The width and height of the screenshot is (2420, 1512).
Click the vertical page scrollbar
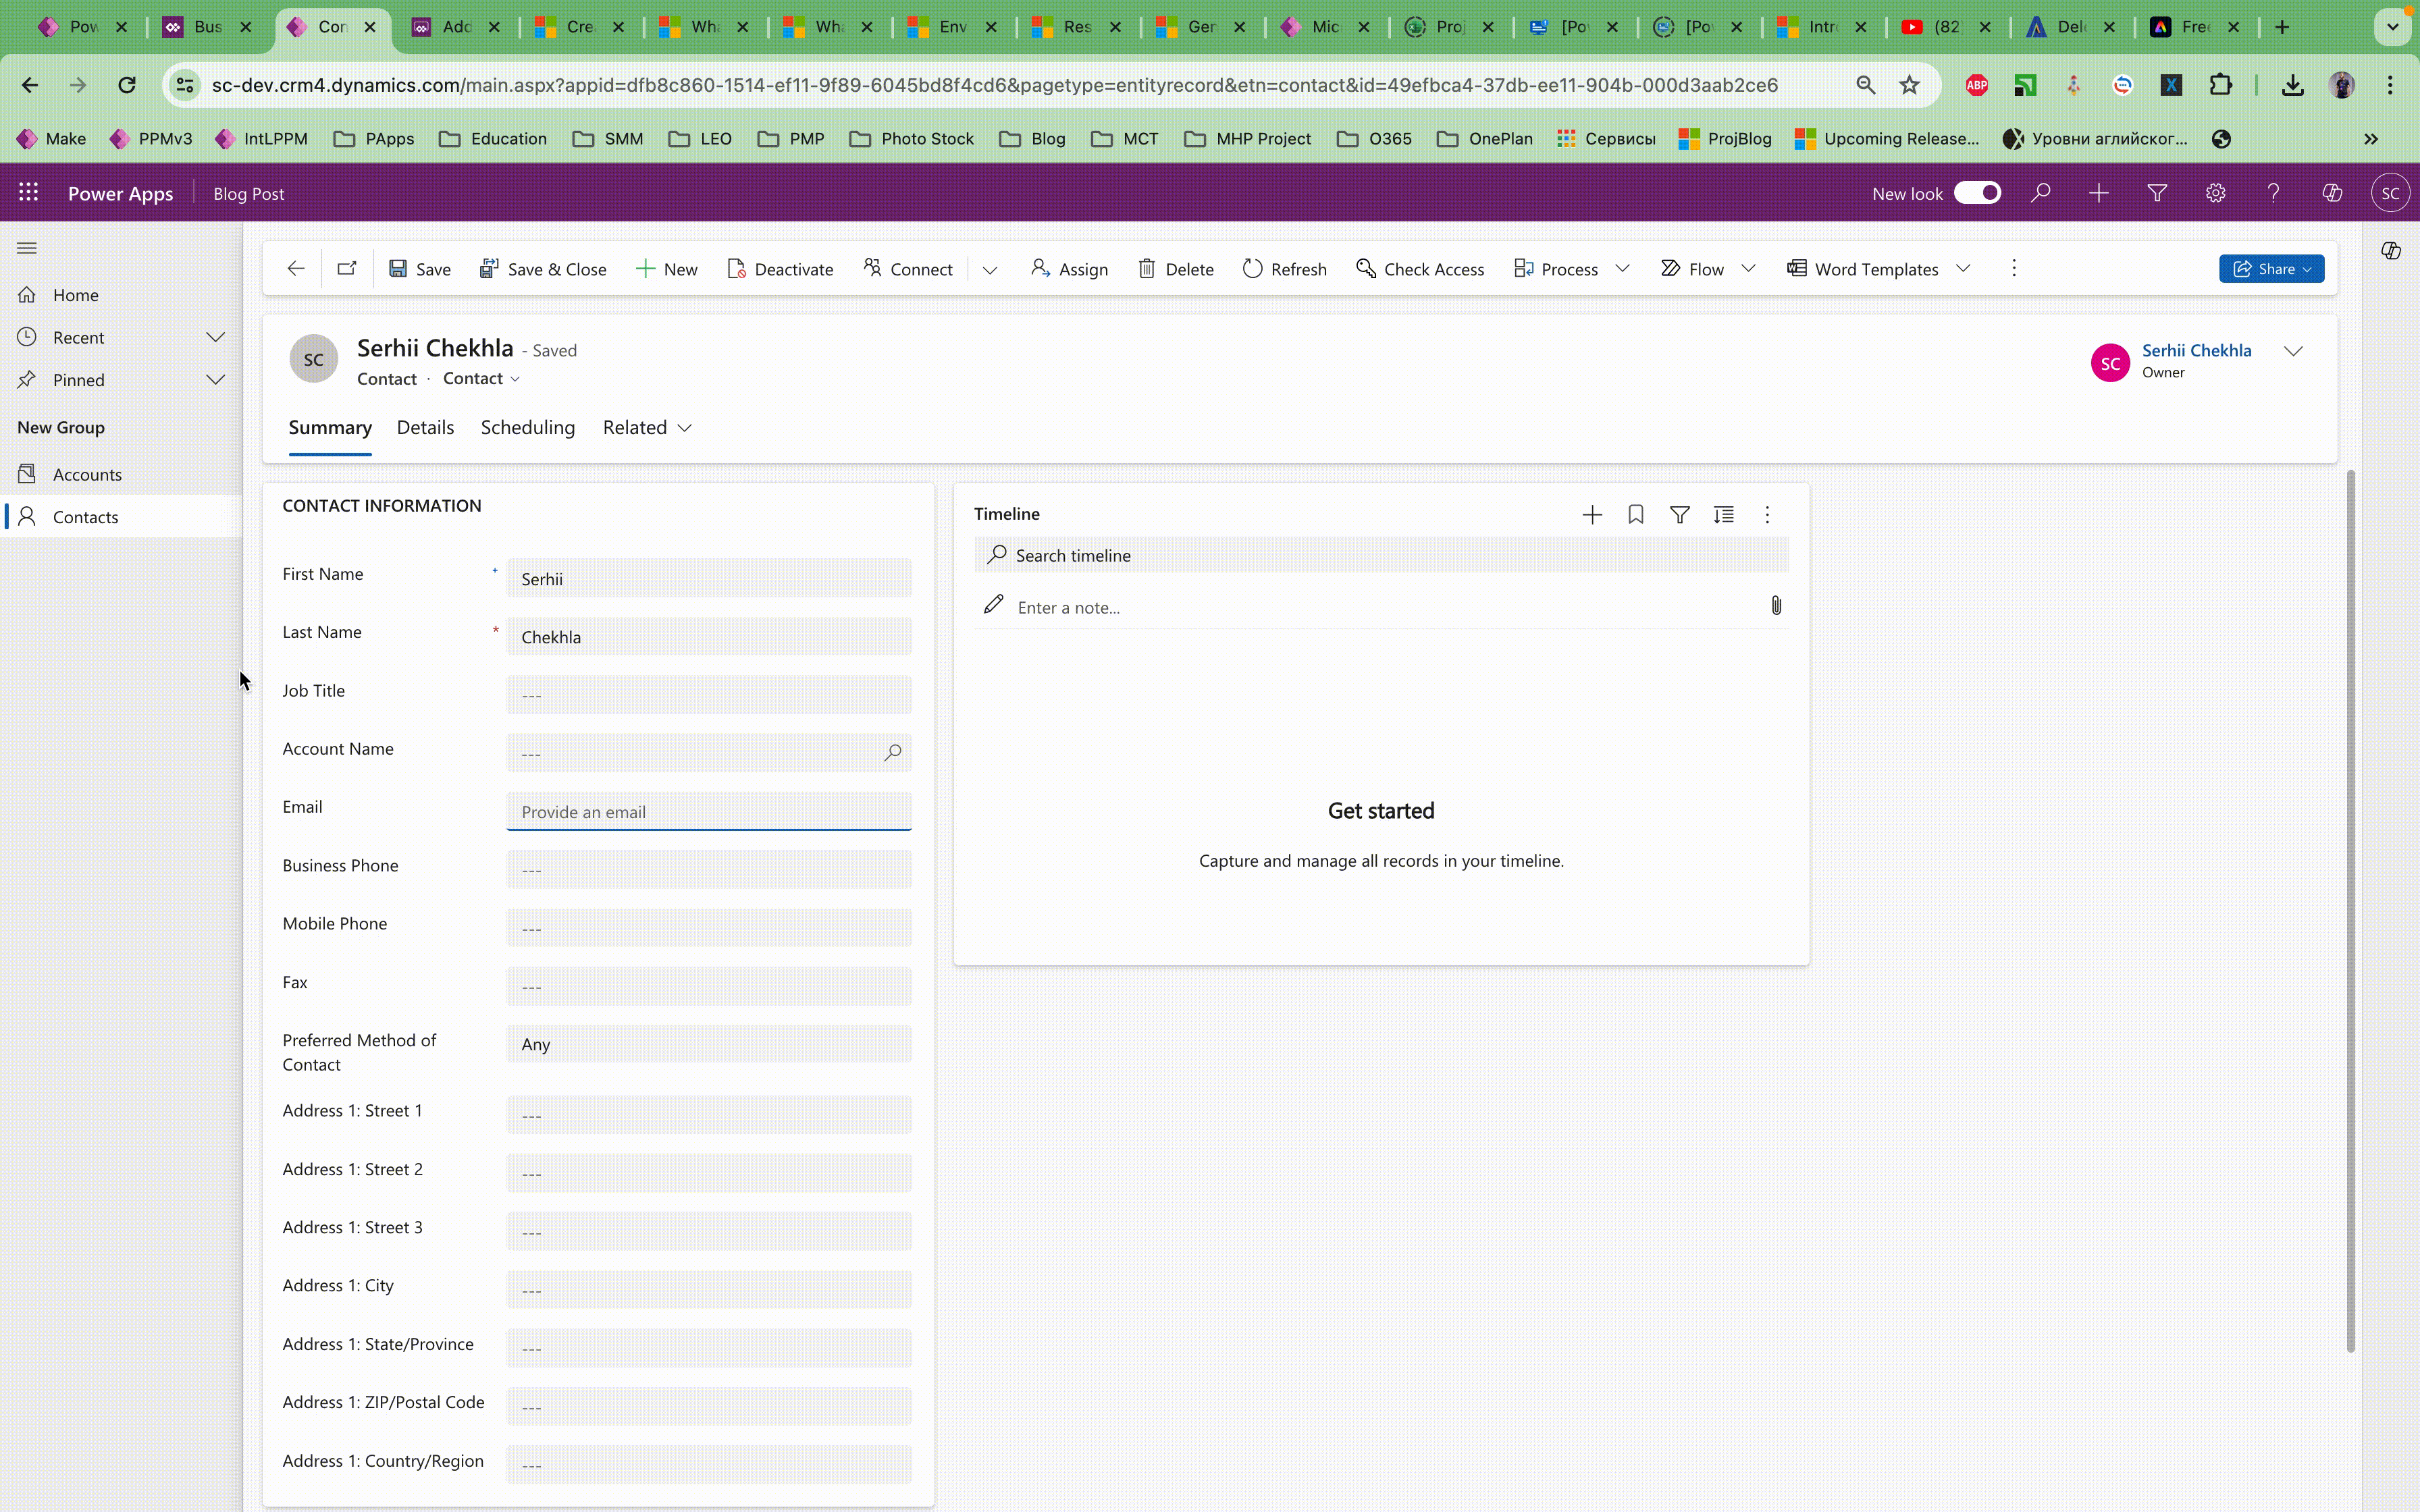[x=2350, y=910]
